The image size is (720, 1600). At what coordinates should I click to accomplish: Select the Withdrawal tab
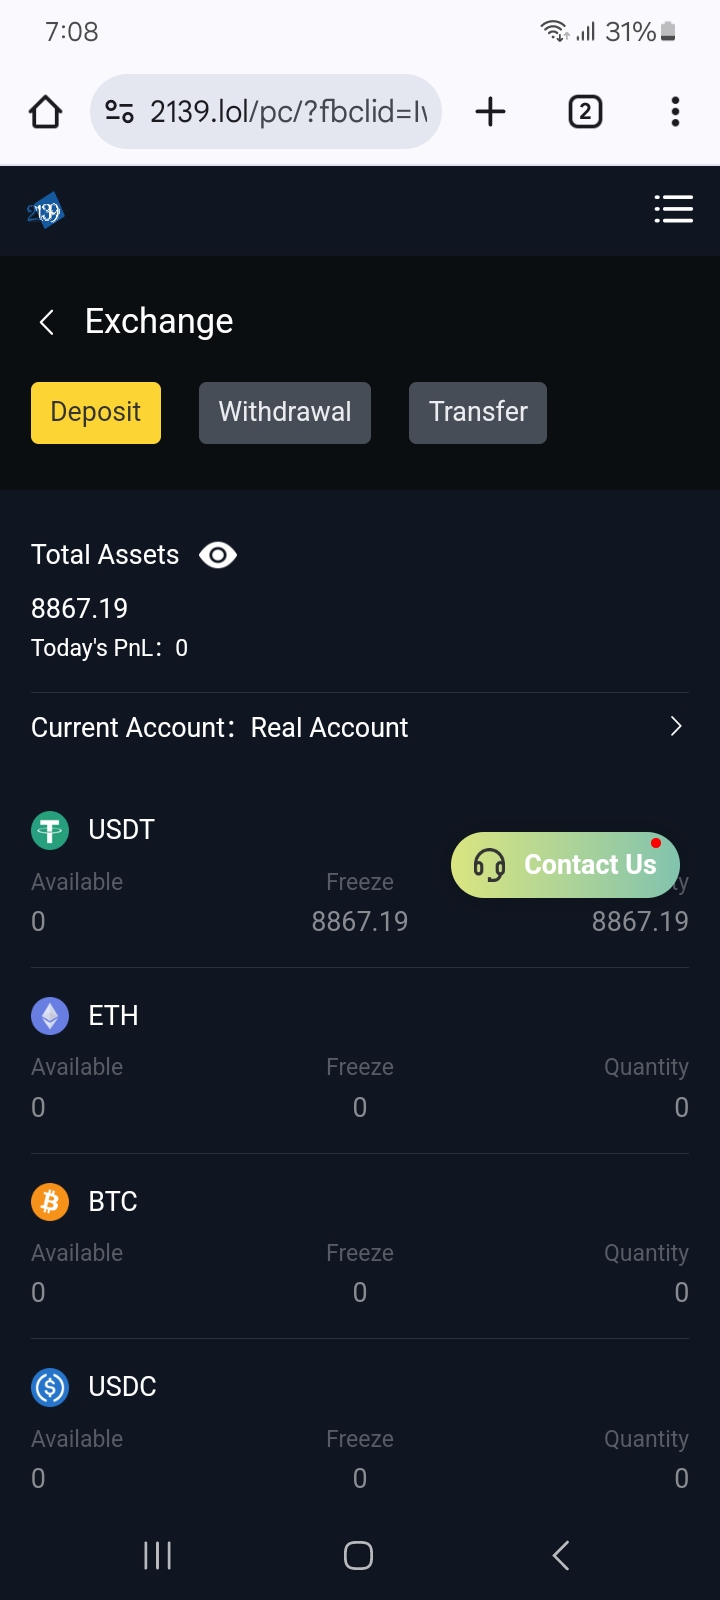[x=285, y=412]
